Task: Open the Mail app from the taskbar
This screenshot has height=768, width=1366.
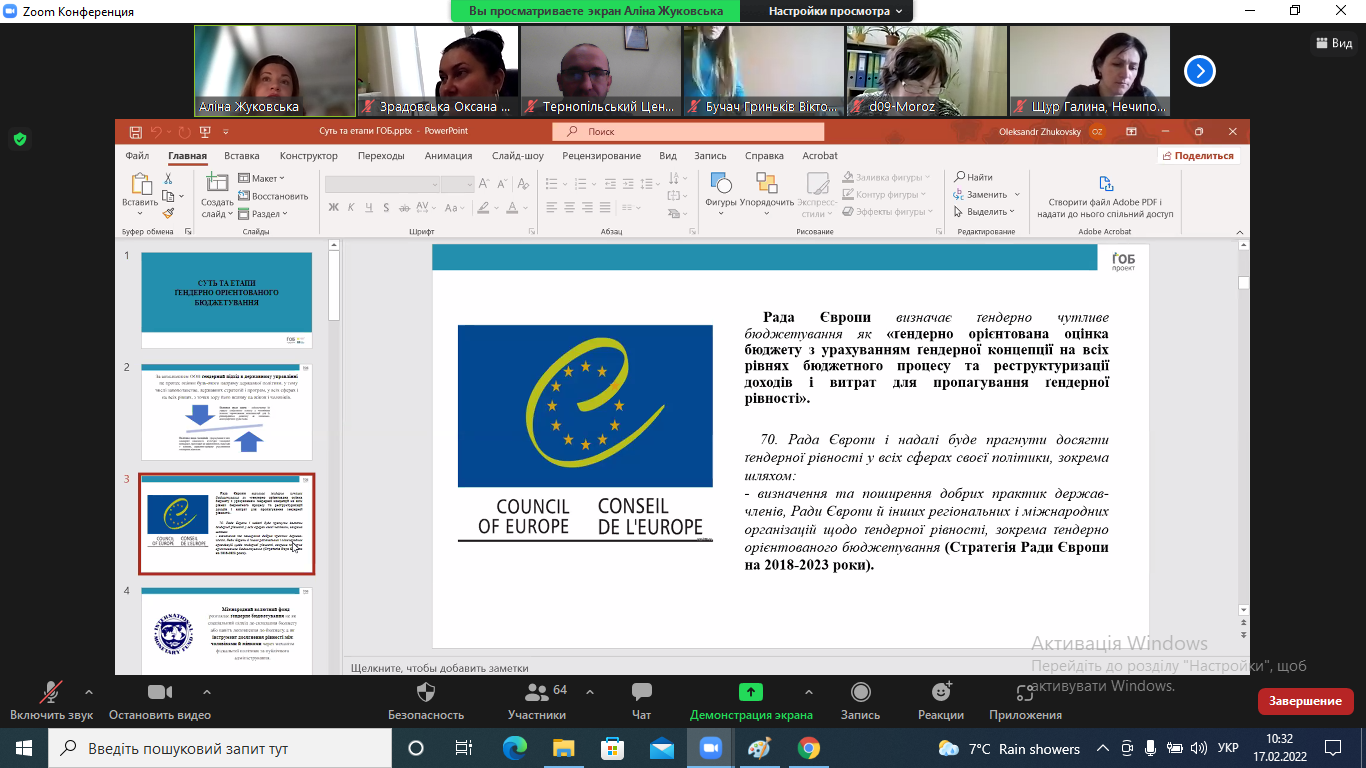Action: pos(662,748)
